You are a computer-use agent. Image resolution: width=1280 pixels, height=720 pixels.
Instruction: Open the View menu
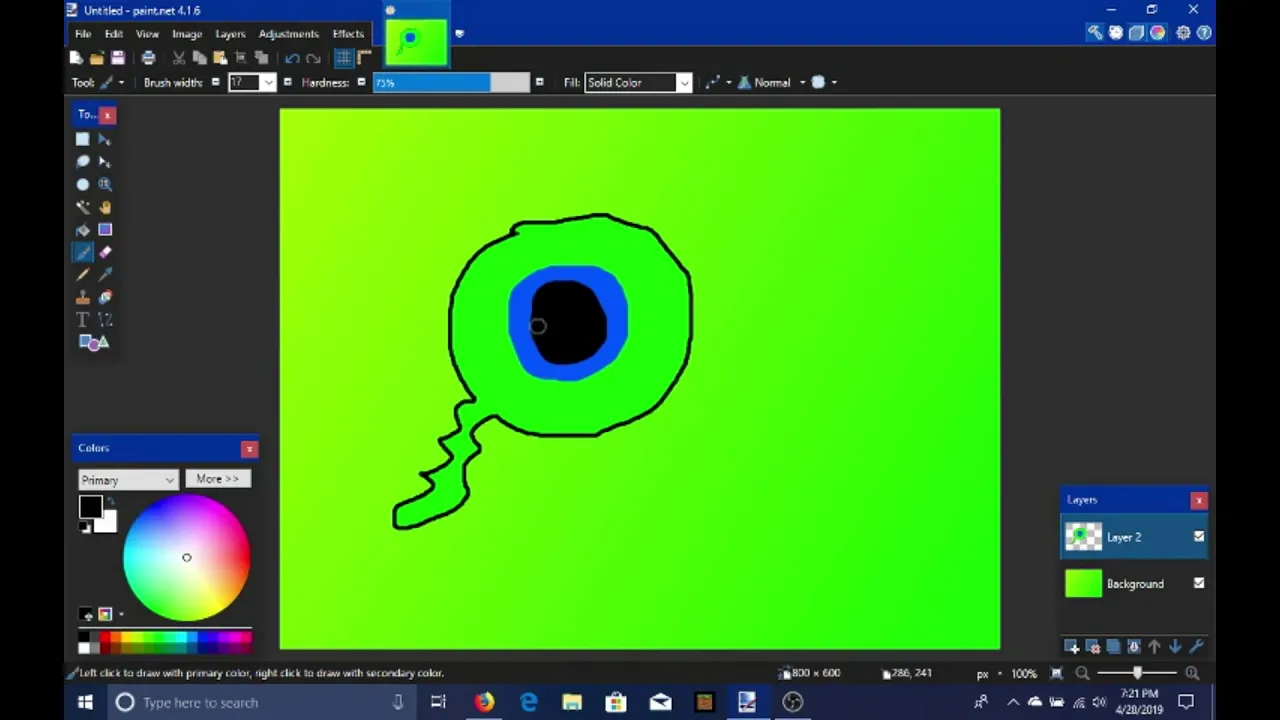pos(147,34)
